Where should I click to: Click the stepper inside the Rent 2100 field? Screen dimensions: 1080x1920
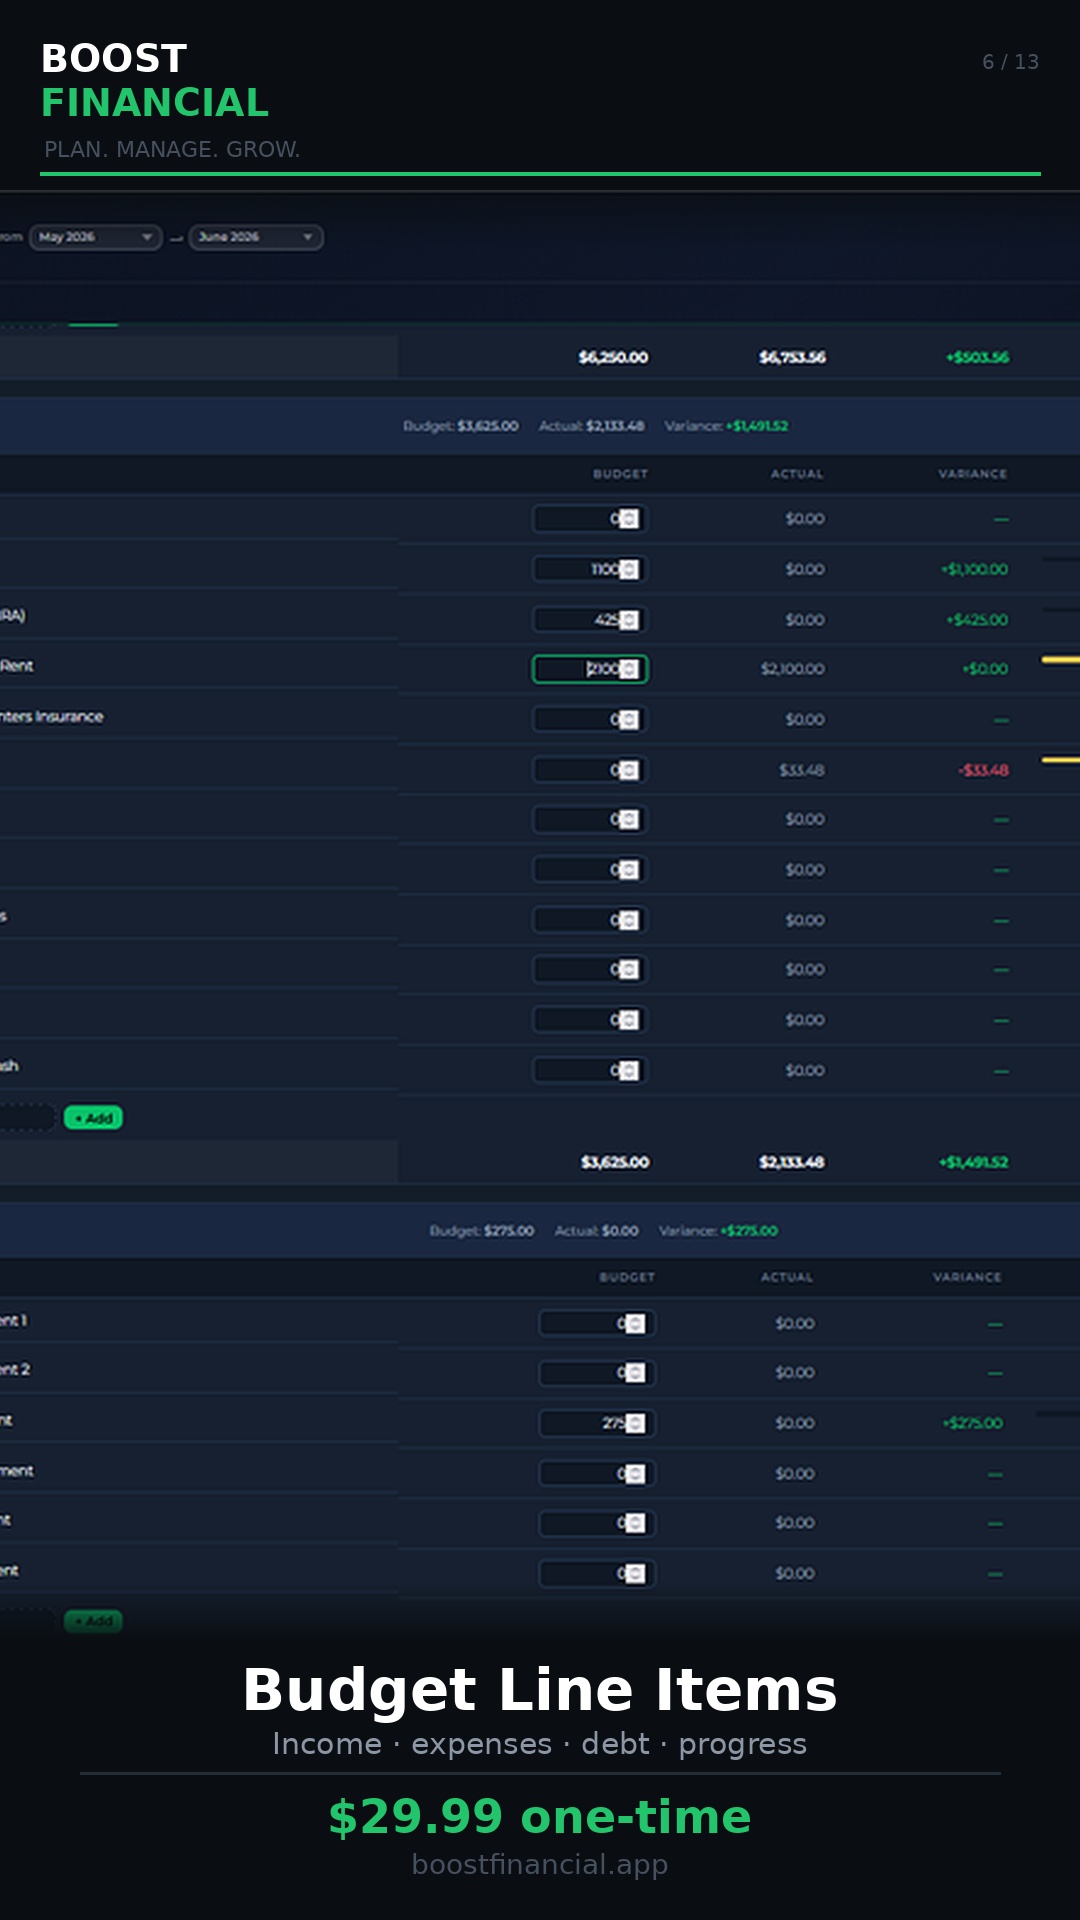(x=629, y=669)
